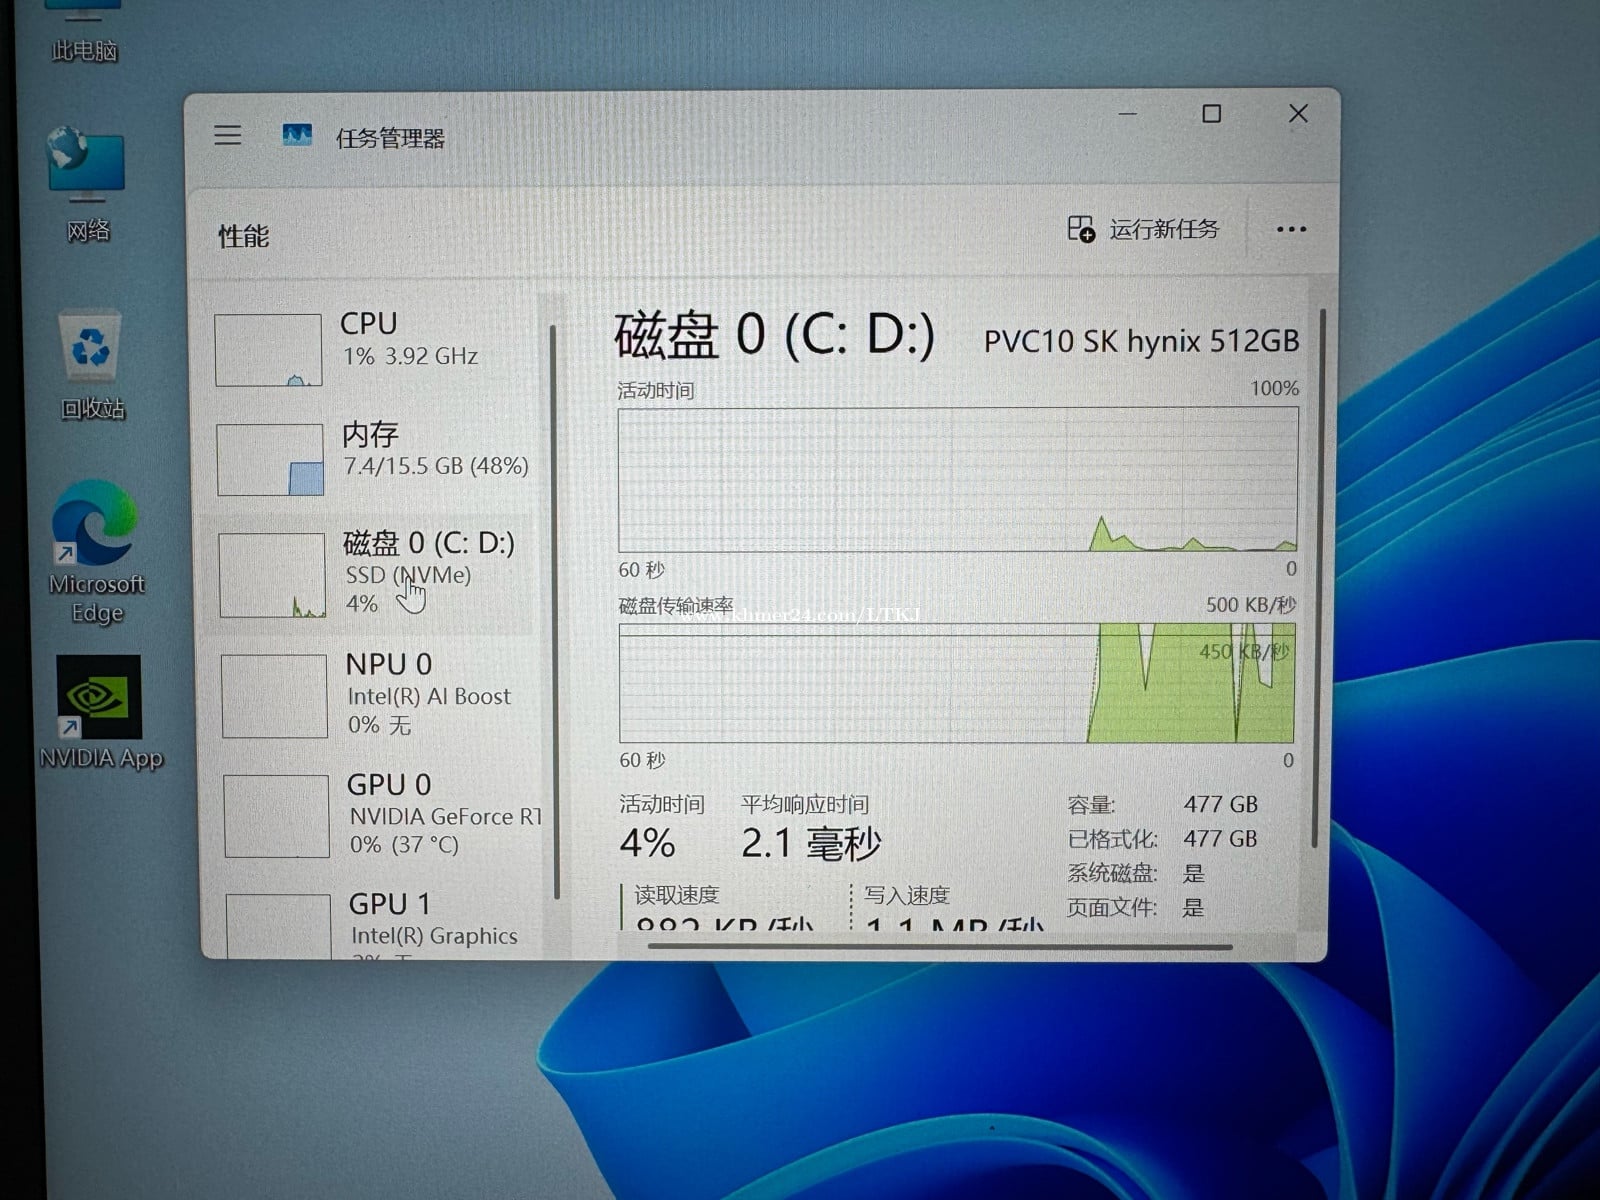The height and width of the screenshot is (1200, 1600).
Task: Click the Task Manager app icon in title bar
Action: coord(297,135)
